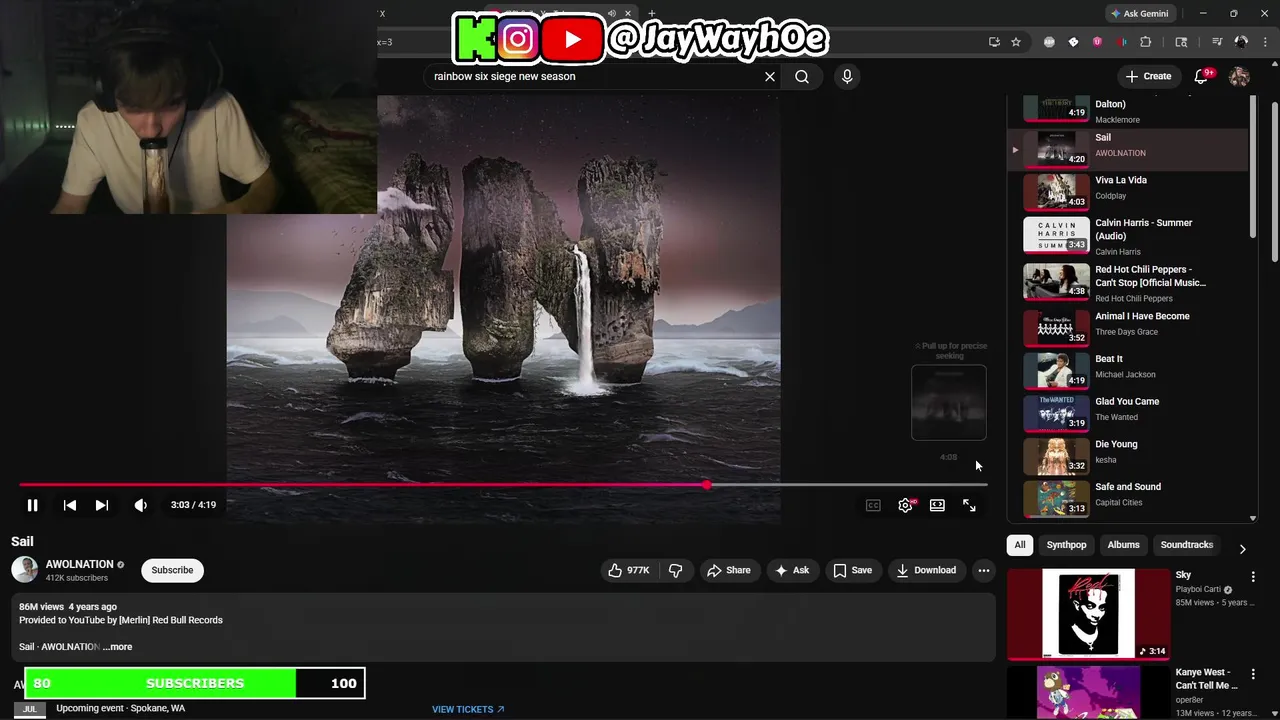Open more actions next to Download
This screenshot has width=1280, height=720.
(x=984, y=570)
